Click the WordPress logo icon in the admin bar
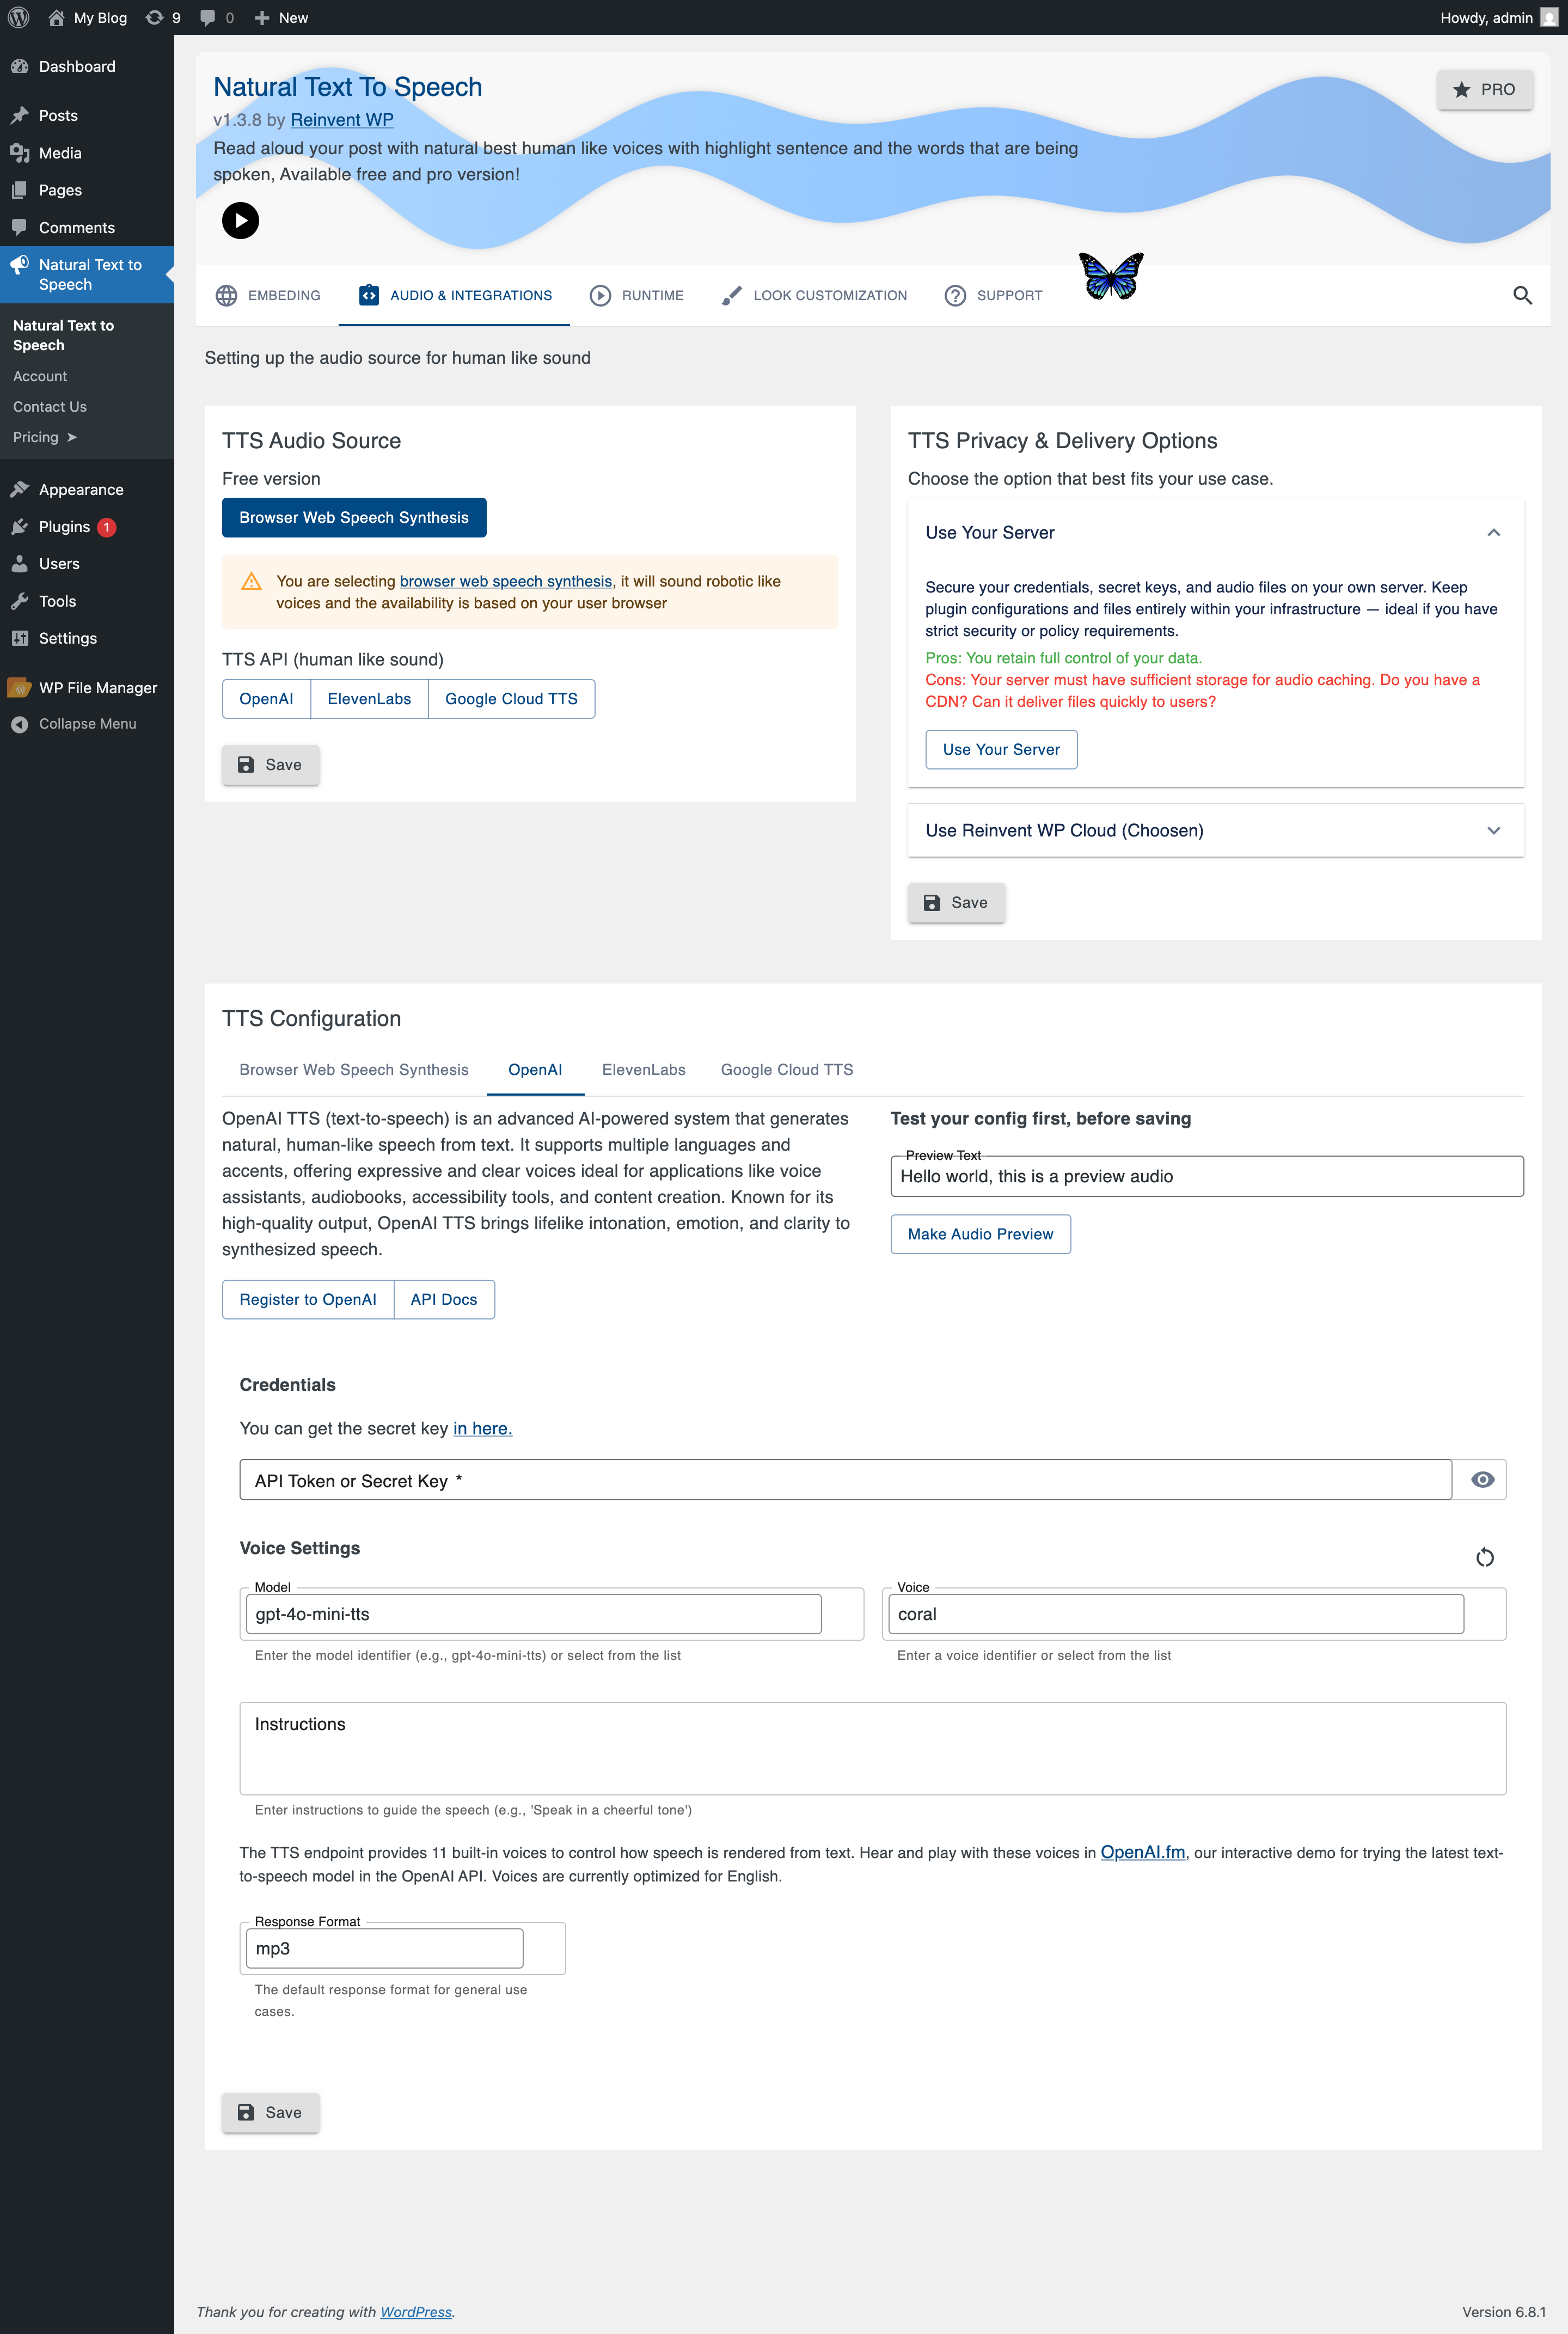This screenshot has height=2334, width=1568. point(18,17)
